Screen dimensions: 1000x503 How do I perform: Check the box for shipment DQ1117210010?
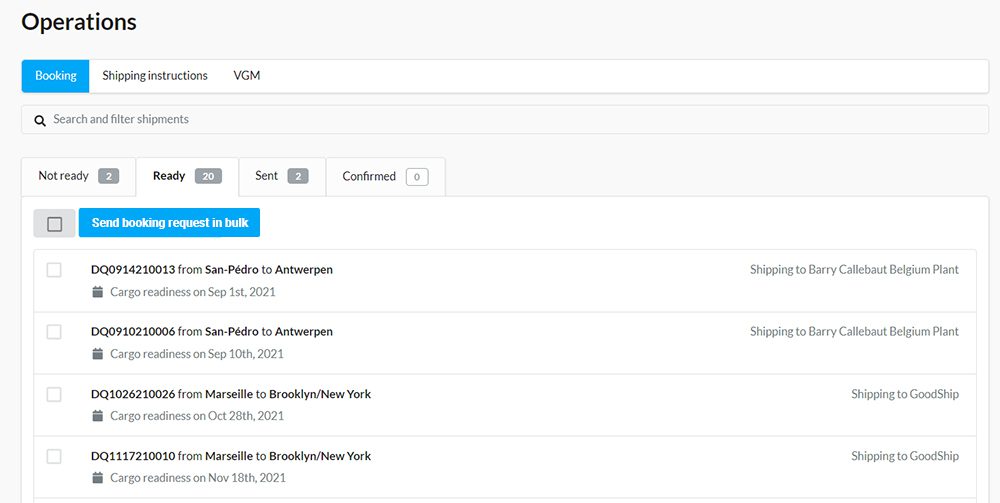54,456
